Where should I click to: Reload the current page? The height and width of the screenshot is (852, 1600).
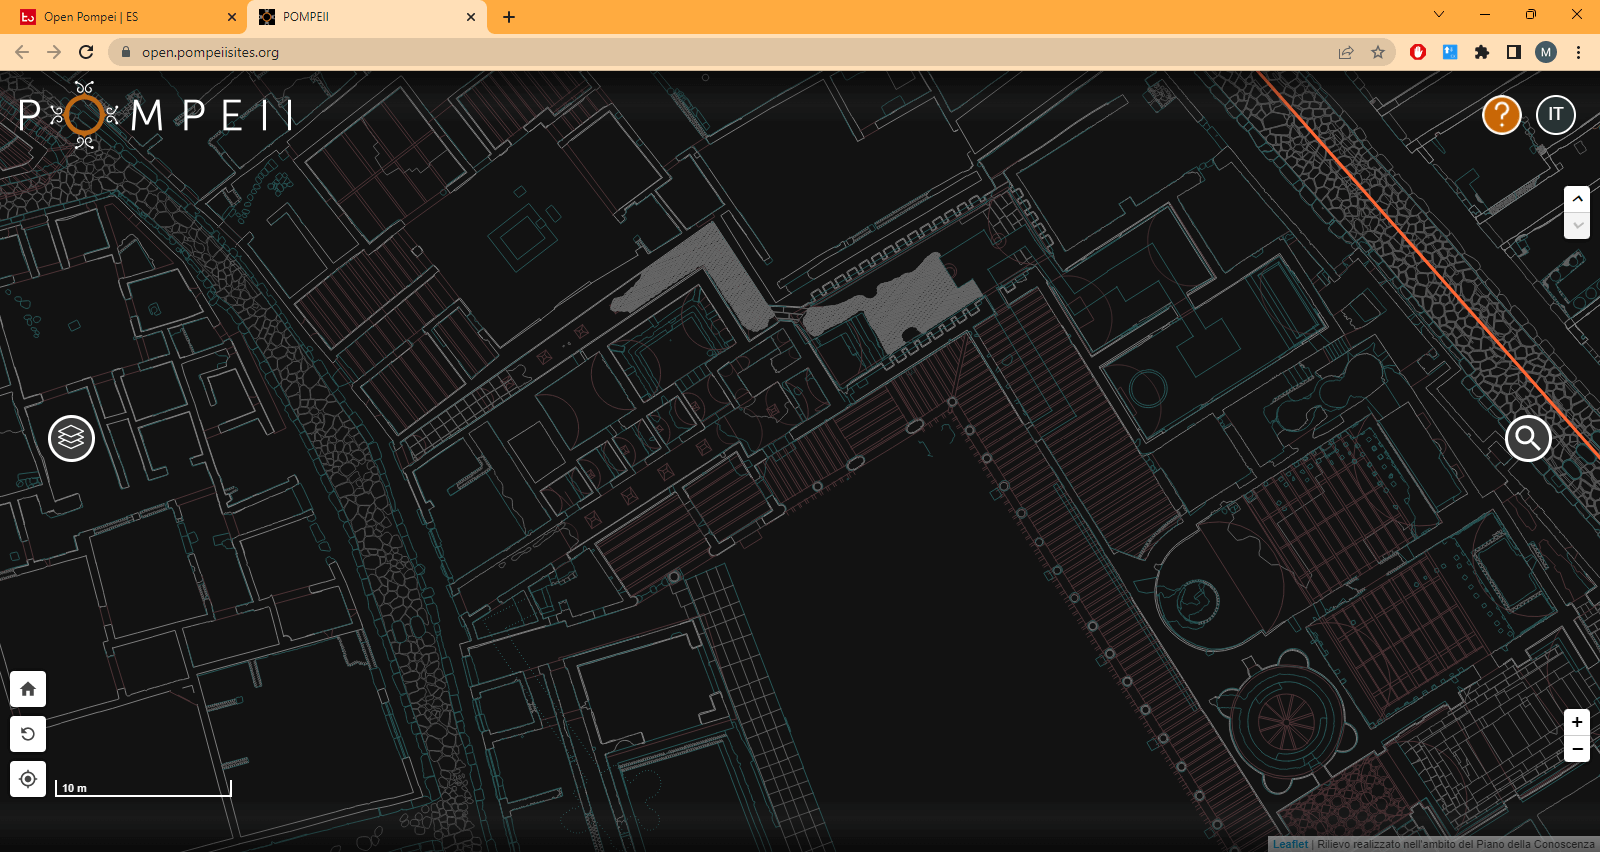point(86,52)
